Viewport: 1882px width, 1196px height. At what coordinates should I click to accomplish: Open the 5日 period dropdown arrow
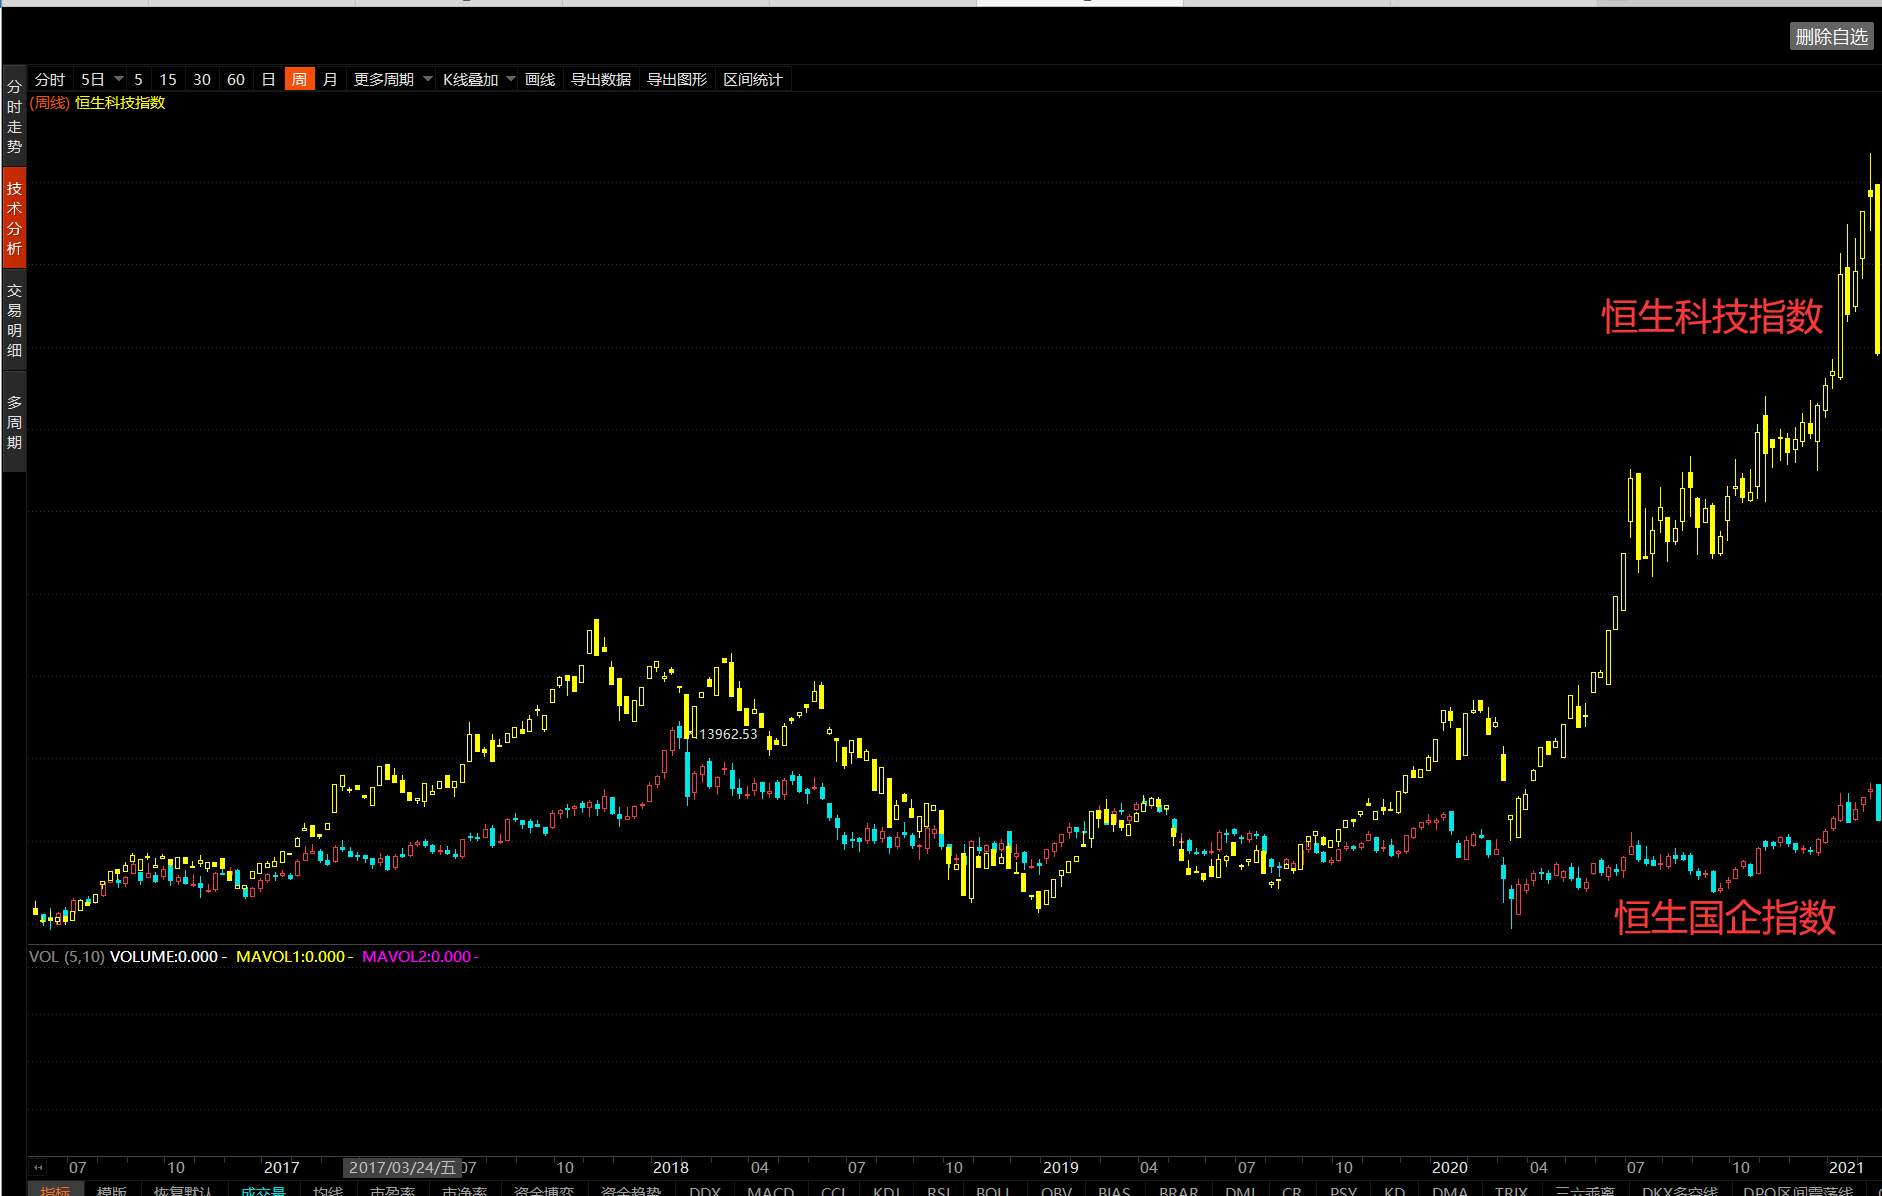[x=119, y=79]
